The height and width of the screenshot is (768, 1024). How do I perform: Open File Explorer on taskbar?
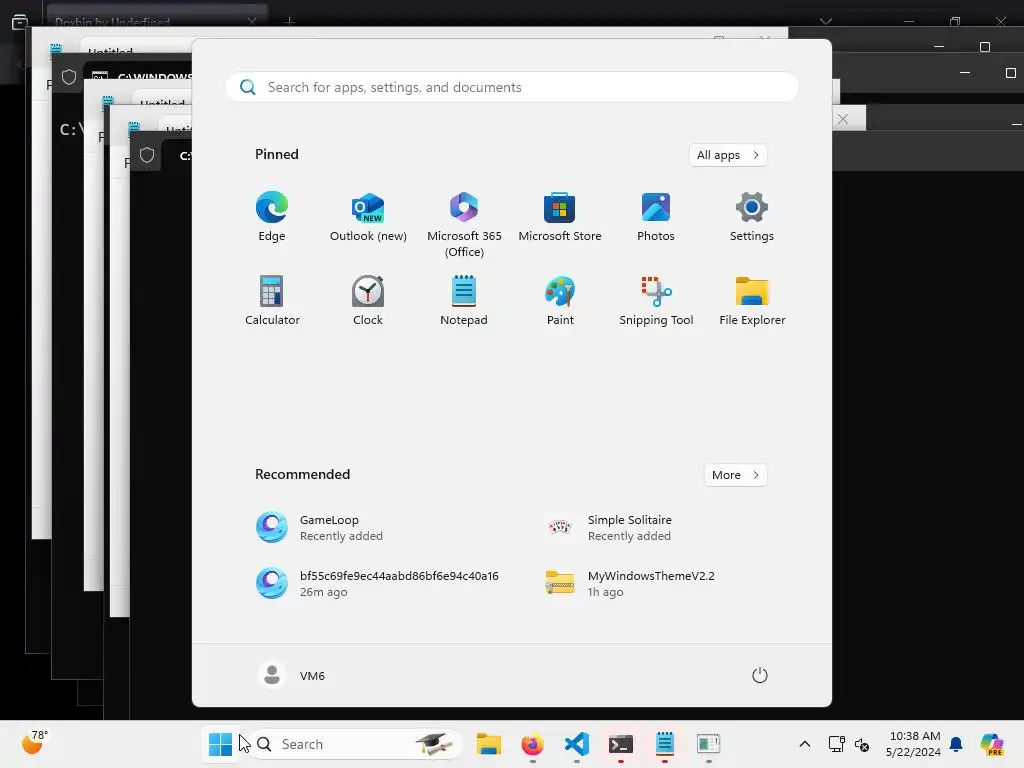coord(488,744)
